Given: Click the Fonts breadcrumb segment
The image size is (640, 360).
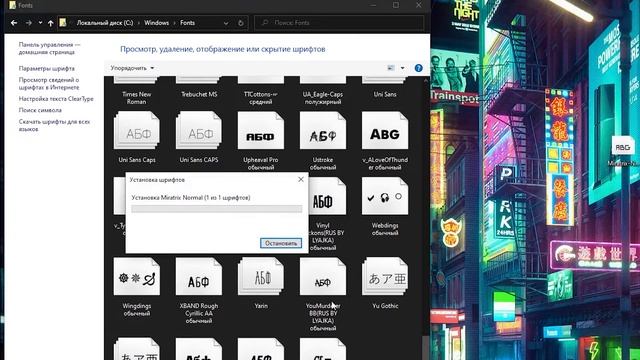Looking at the screenshot, I should [x=187, y=23].
